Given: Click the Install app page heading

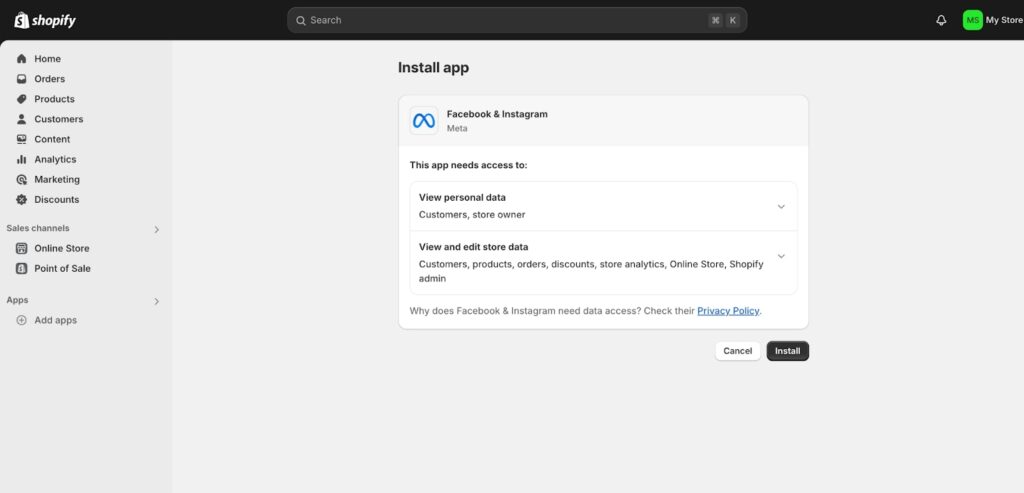Looking at the screenshot, I should (433, 68).
